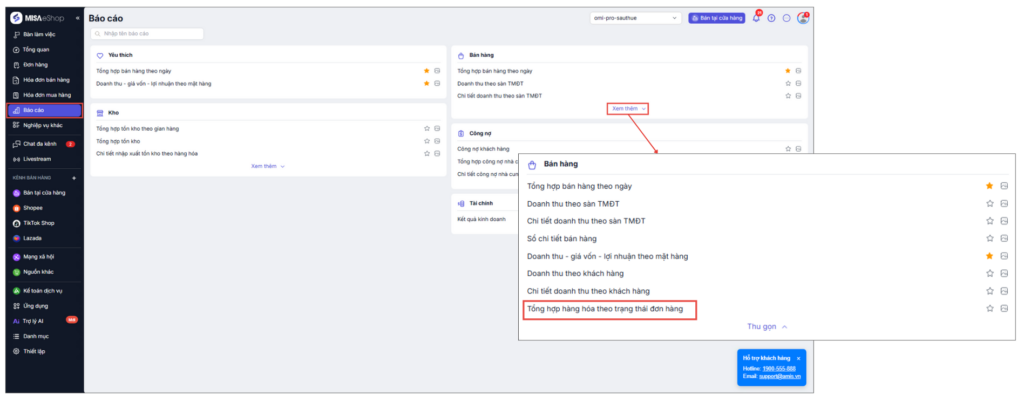This screenshot has width=1024, height=402.
Task: Open Tổng hợp hàng hóa theo trạng thái đơn hàng
Action: (x=605, y=309)
